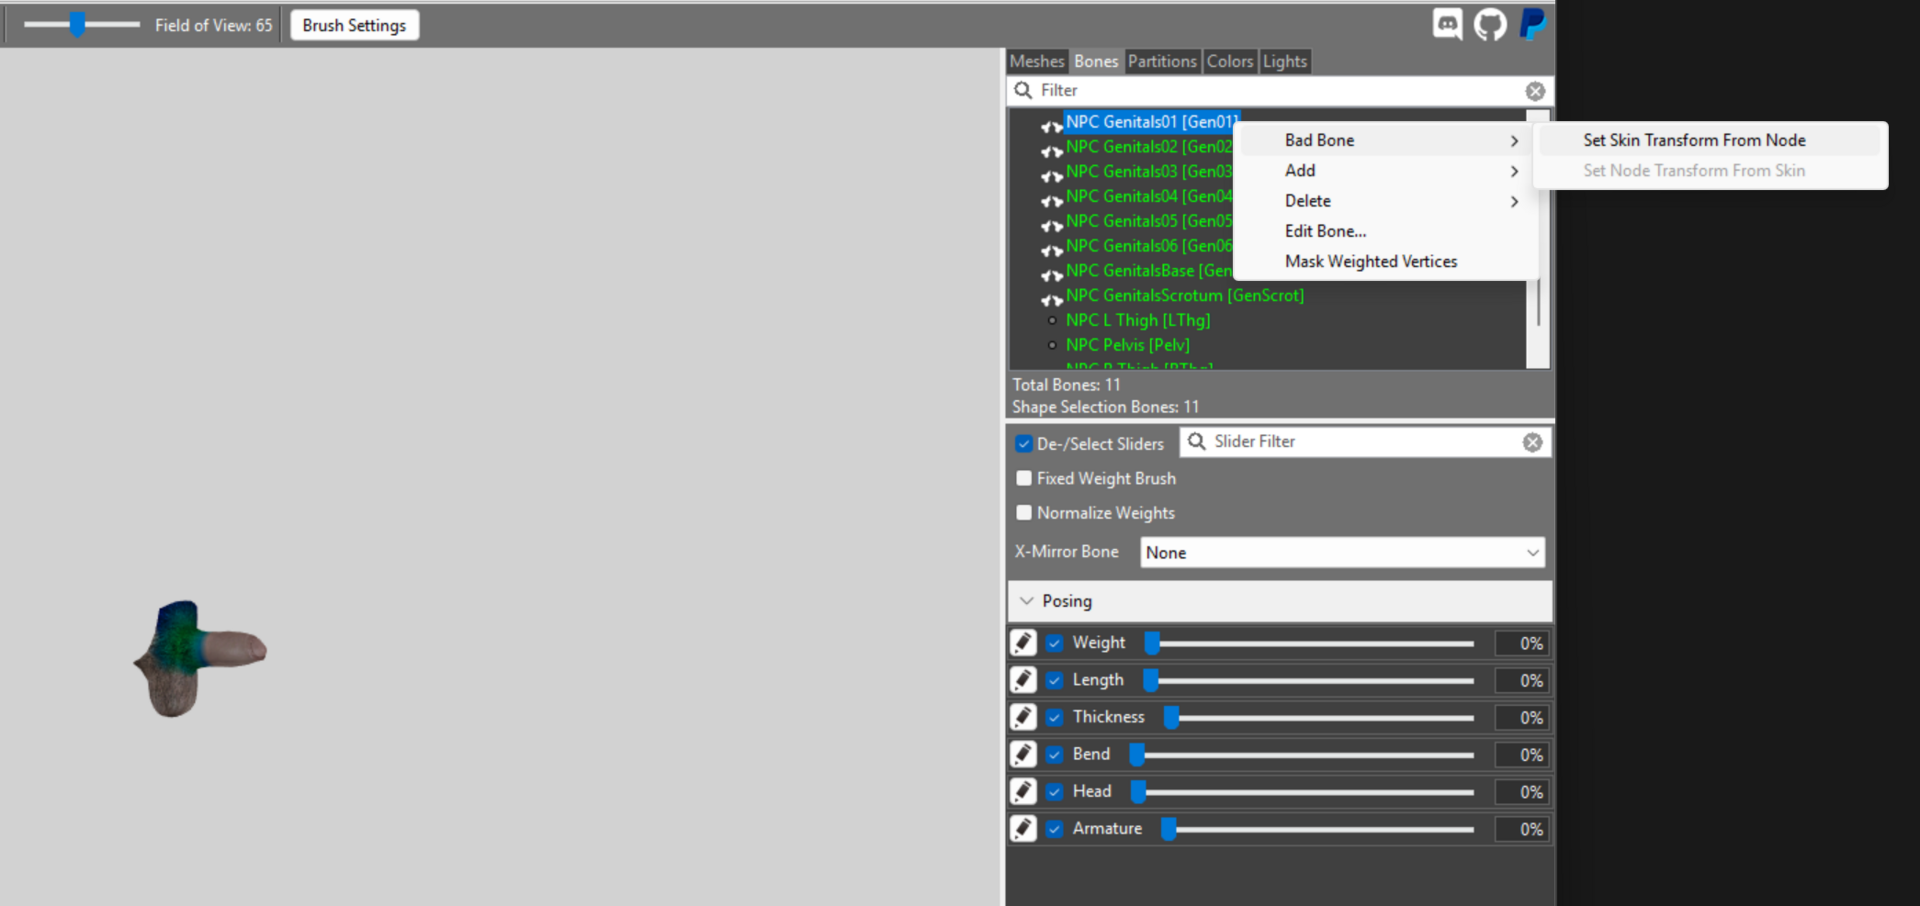This screenshot has height=906, width=1920.
Task: Expand the Delete submenu arrow
Action: click(1514, 201)
